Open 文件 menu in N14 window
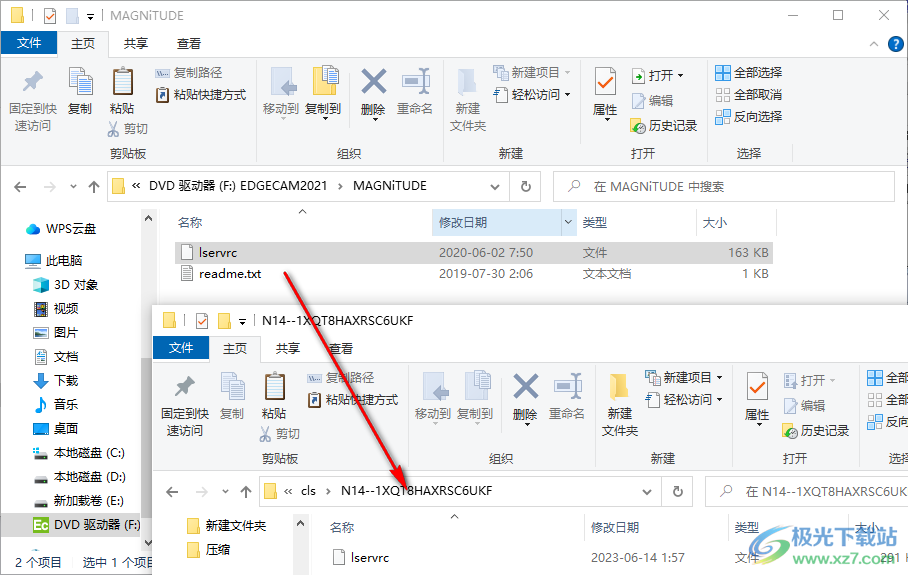This screenshot has width=908, height=575. coord(181,347)
